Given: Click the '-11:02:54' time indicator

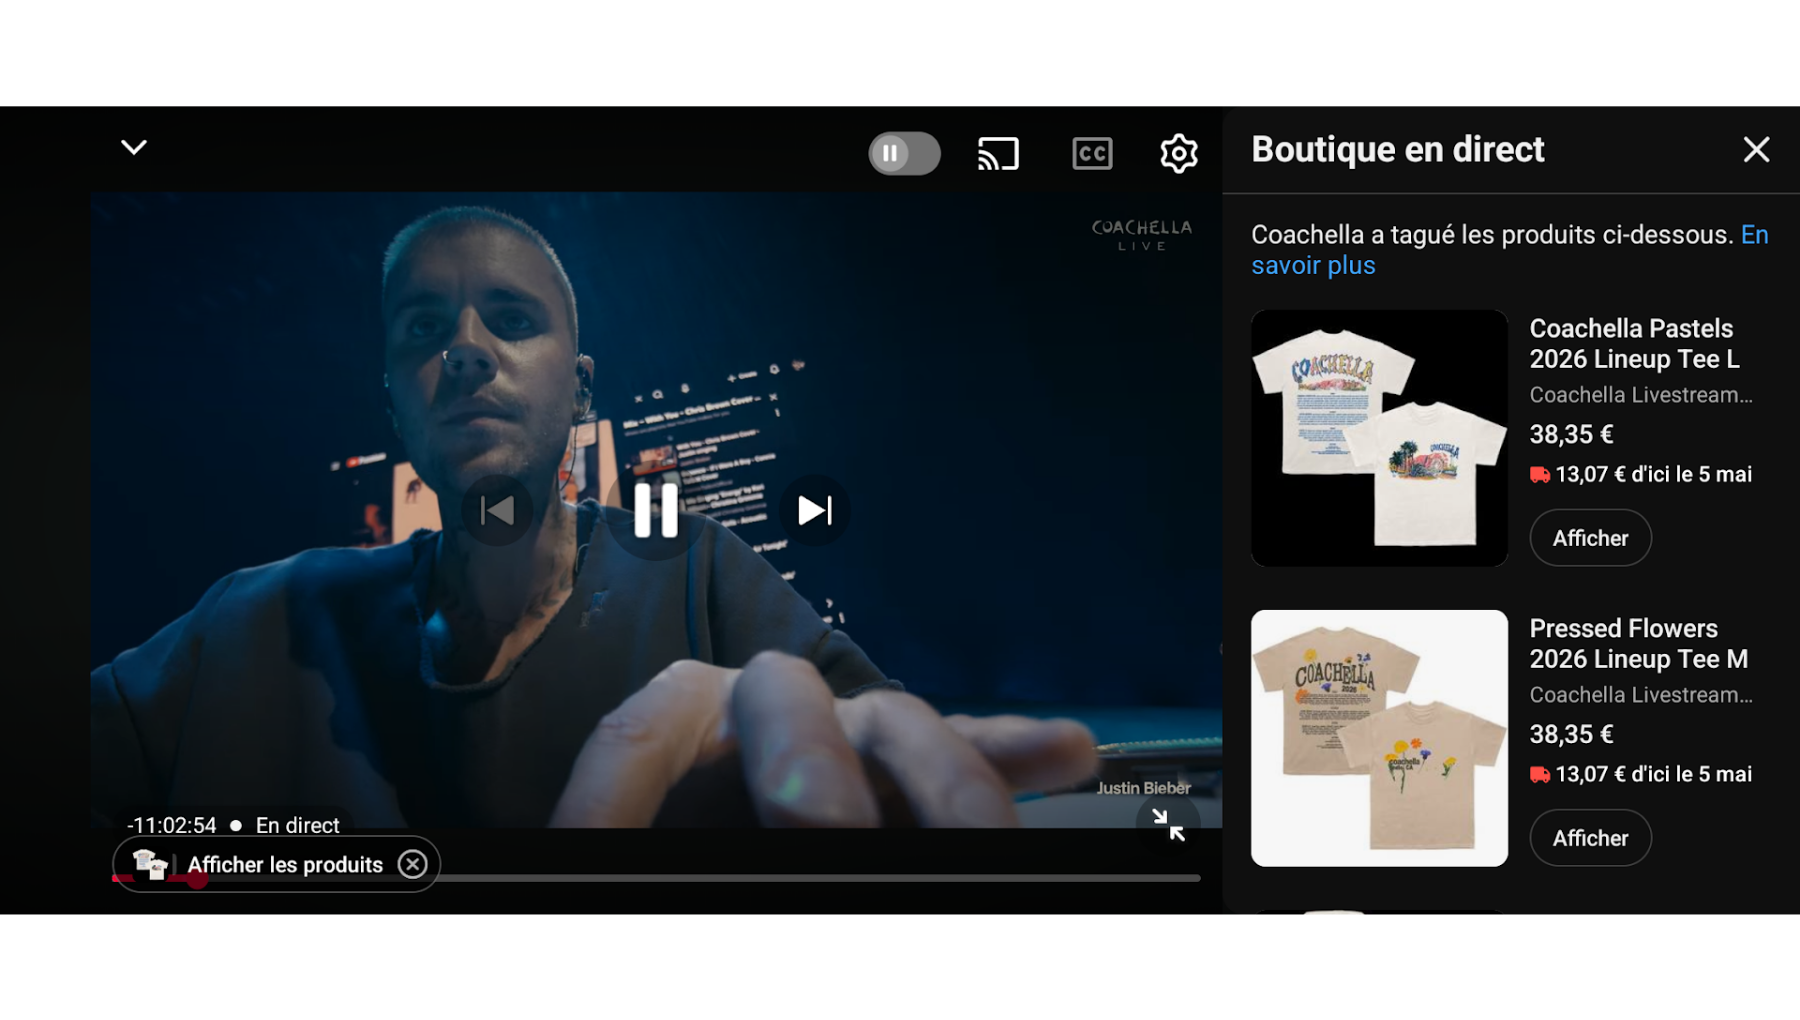Looking at the screenshot, I should (x=171, y=825).
